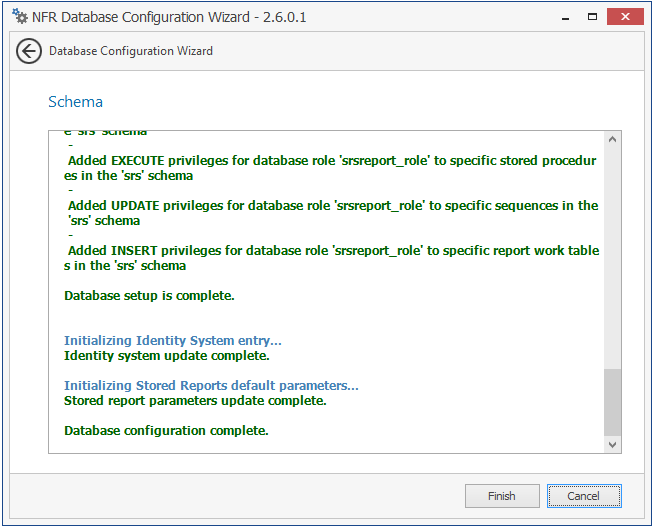Image resolution: width=655 pixels, height=528 pixels.
Task: Click the back arrow icon
Action: (x=29, y=51)
